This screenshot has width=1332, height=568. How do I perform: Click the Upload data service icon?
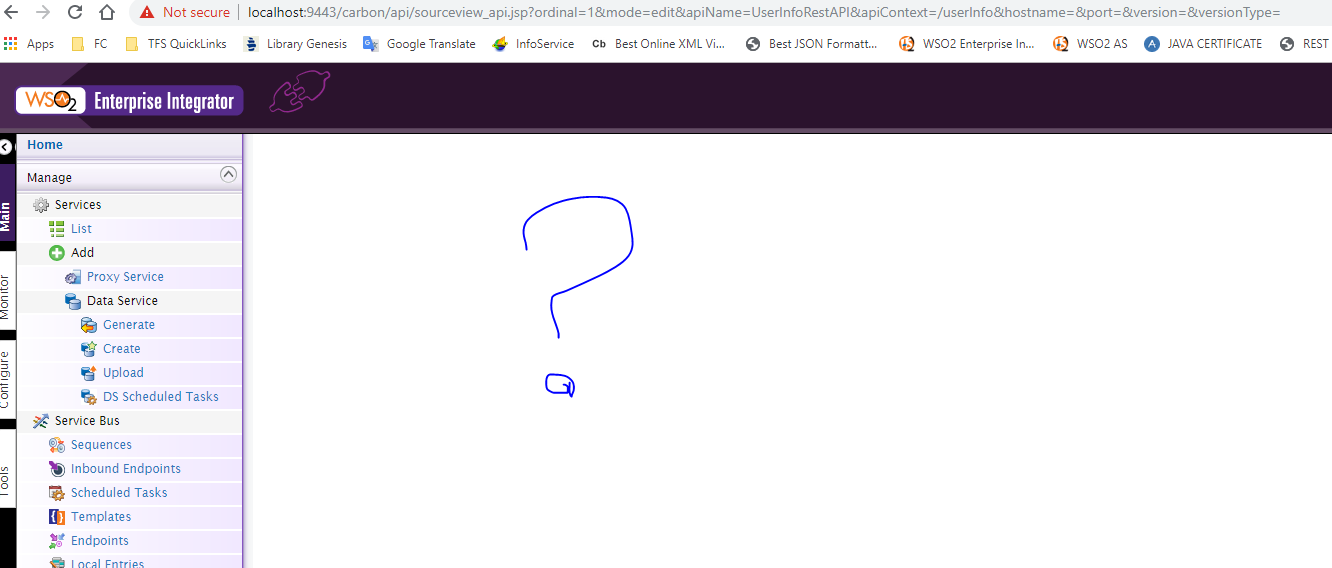tap(89, 373)
